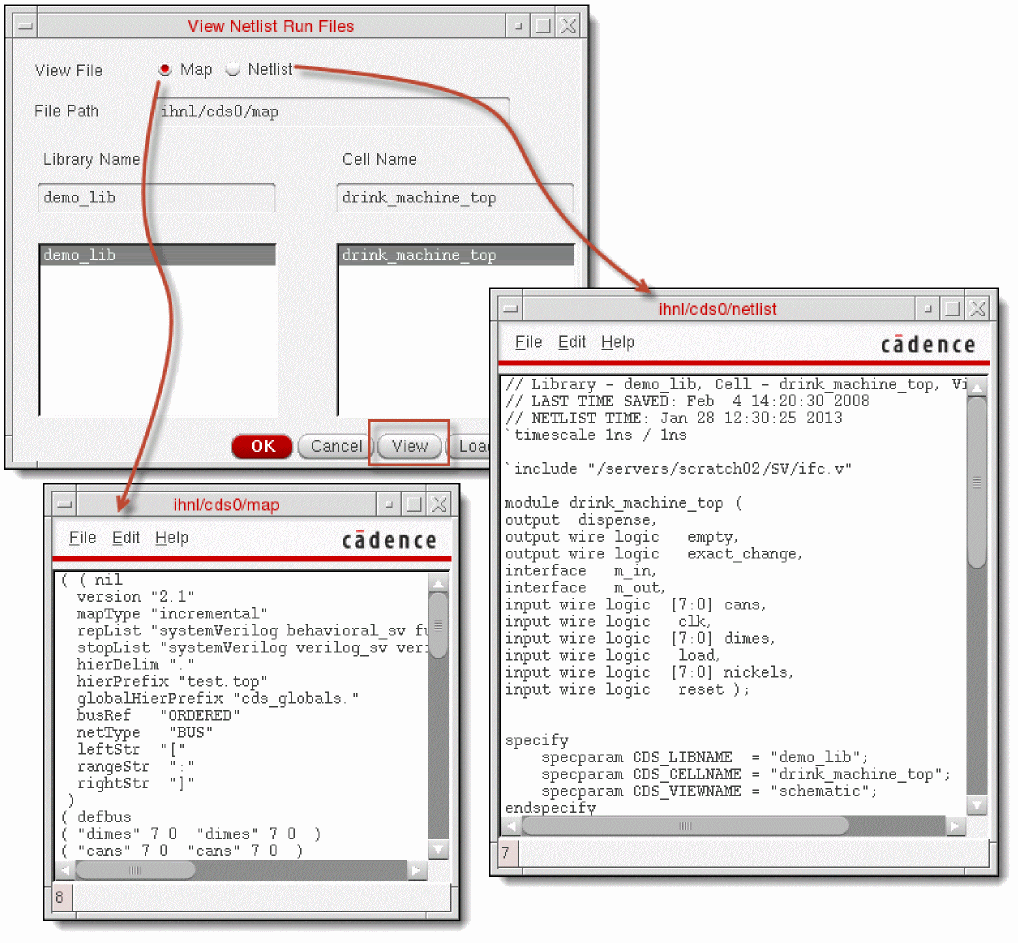Minimize the ihnl/cds0/map window
The width and height of the screenshot is (1018, 943).
pos(388,504)
